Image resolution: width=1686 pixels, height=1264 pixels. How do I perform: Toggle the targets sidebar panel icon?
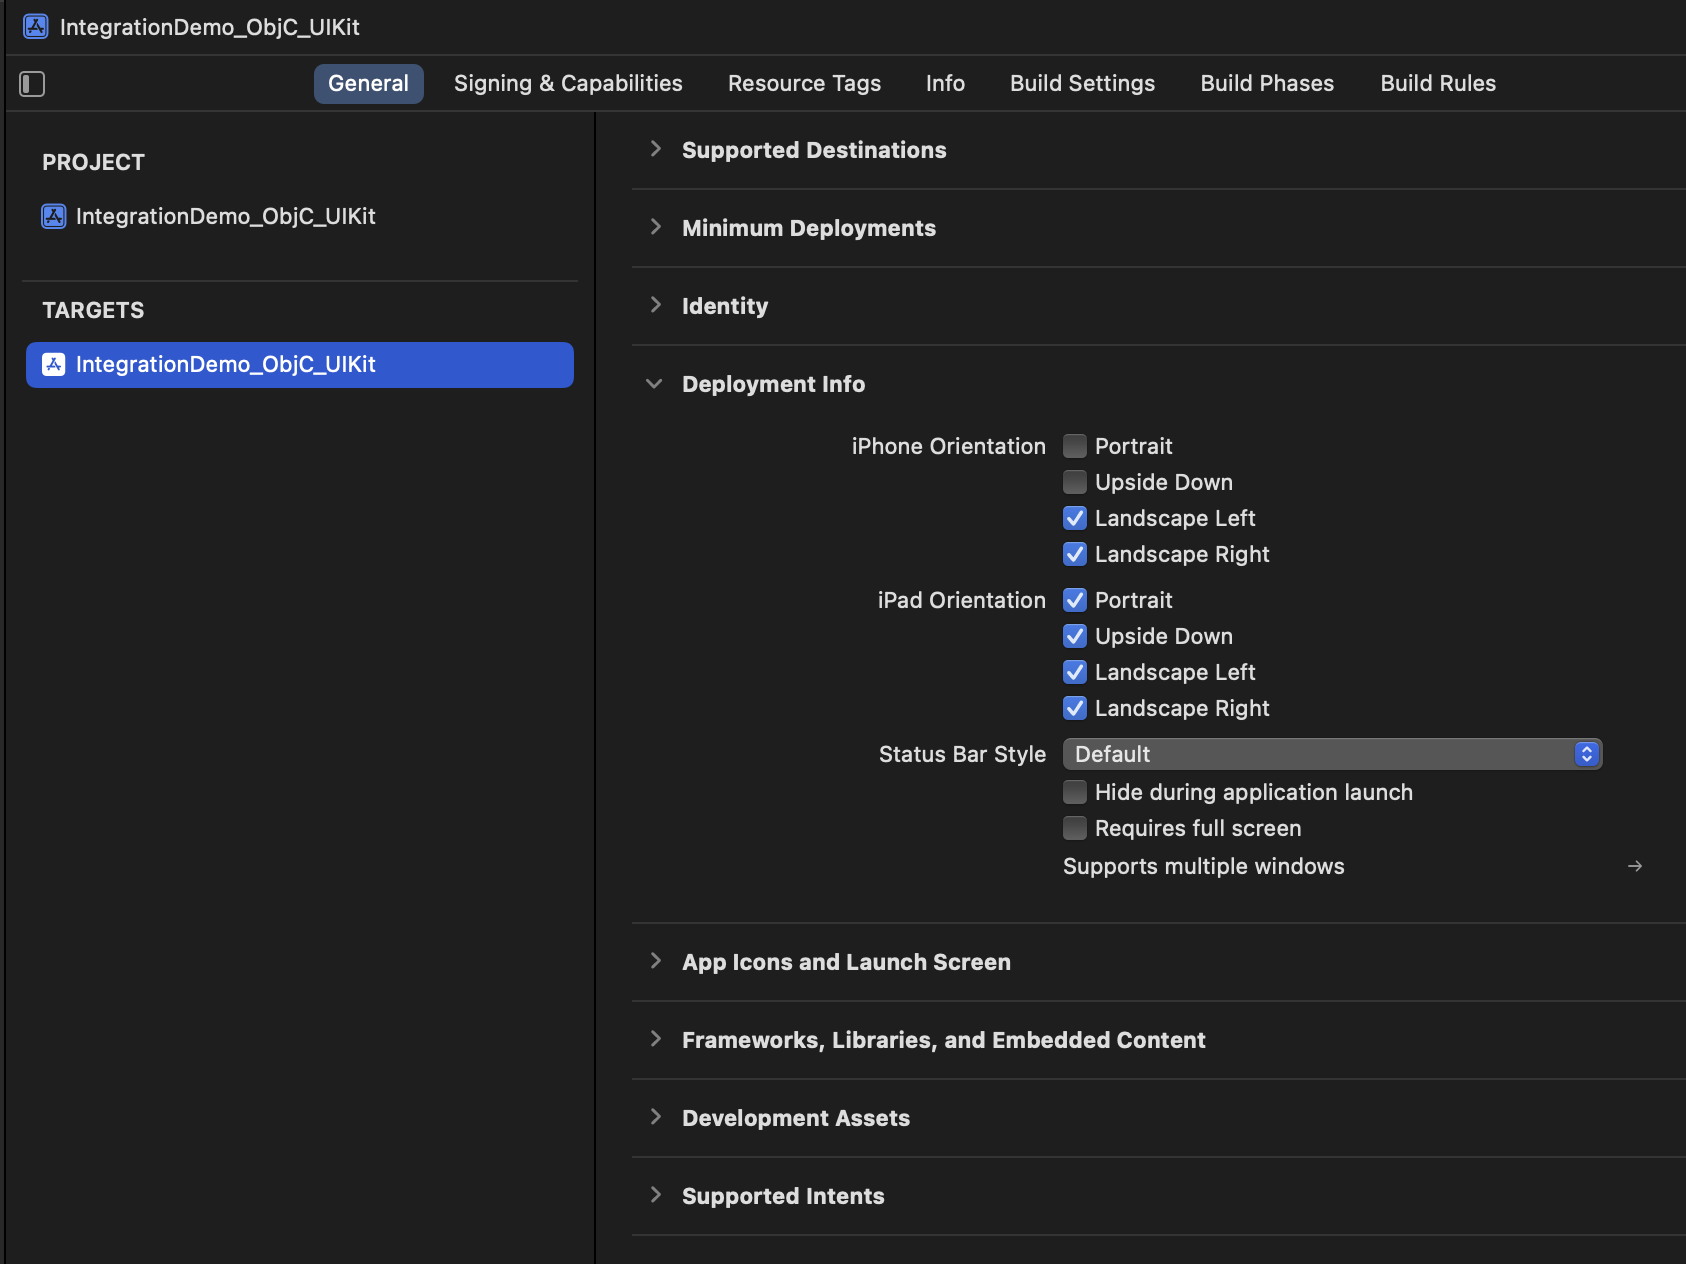(x=32, y=84)
